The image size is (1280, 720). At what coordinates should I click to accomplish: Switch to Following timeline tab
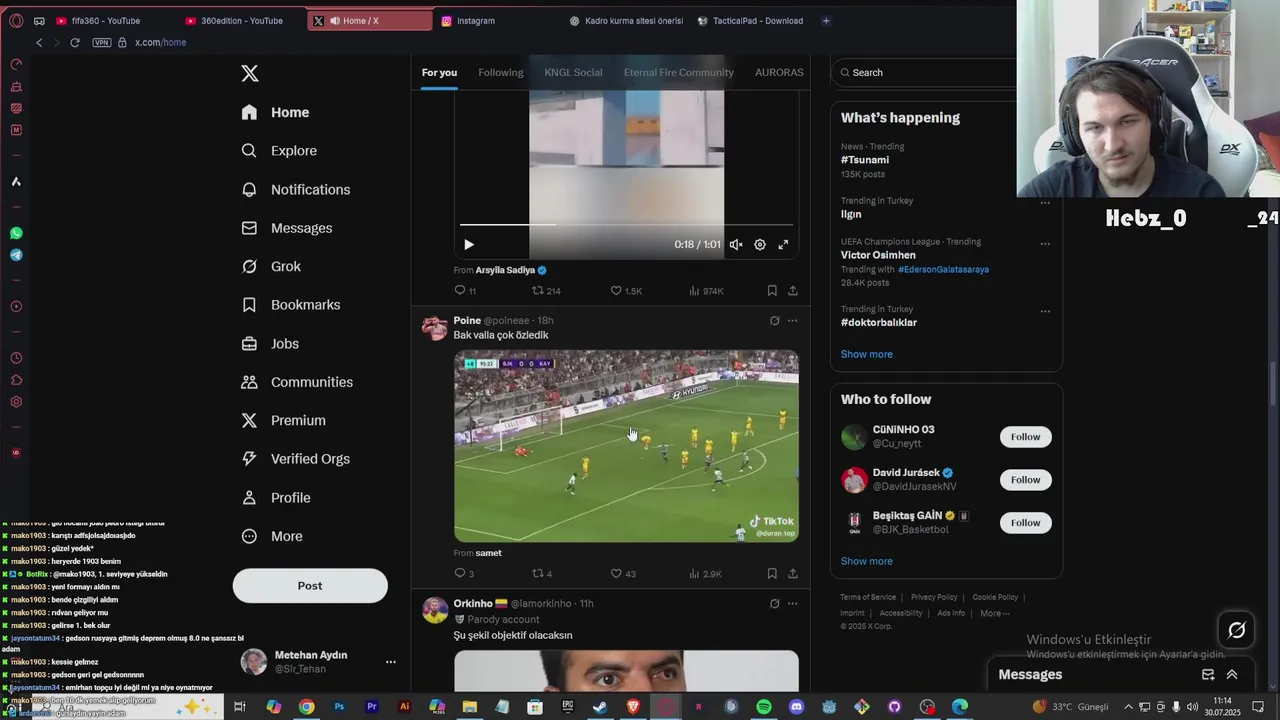pos(500,72)
